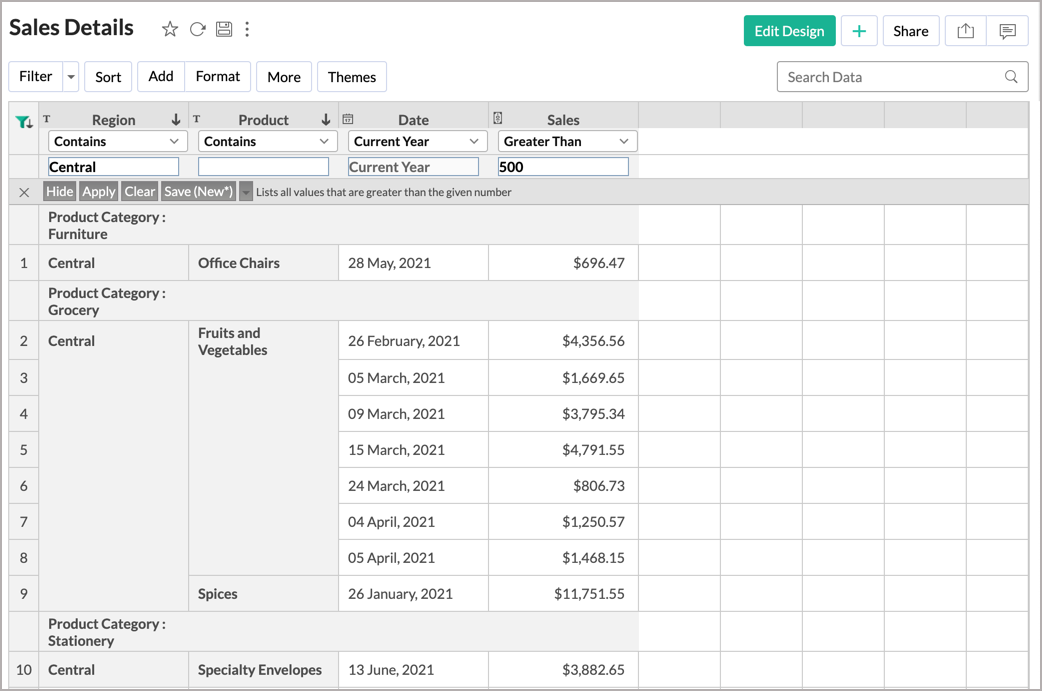This screenshot has width=1042, height=691.
Task: Click the green filter funnel icon
Action: (x=24, y=122)
